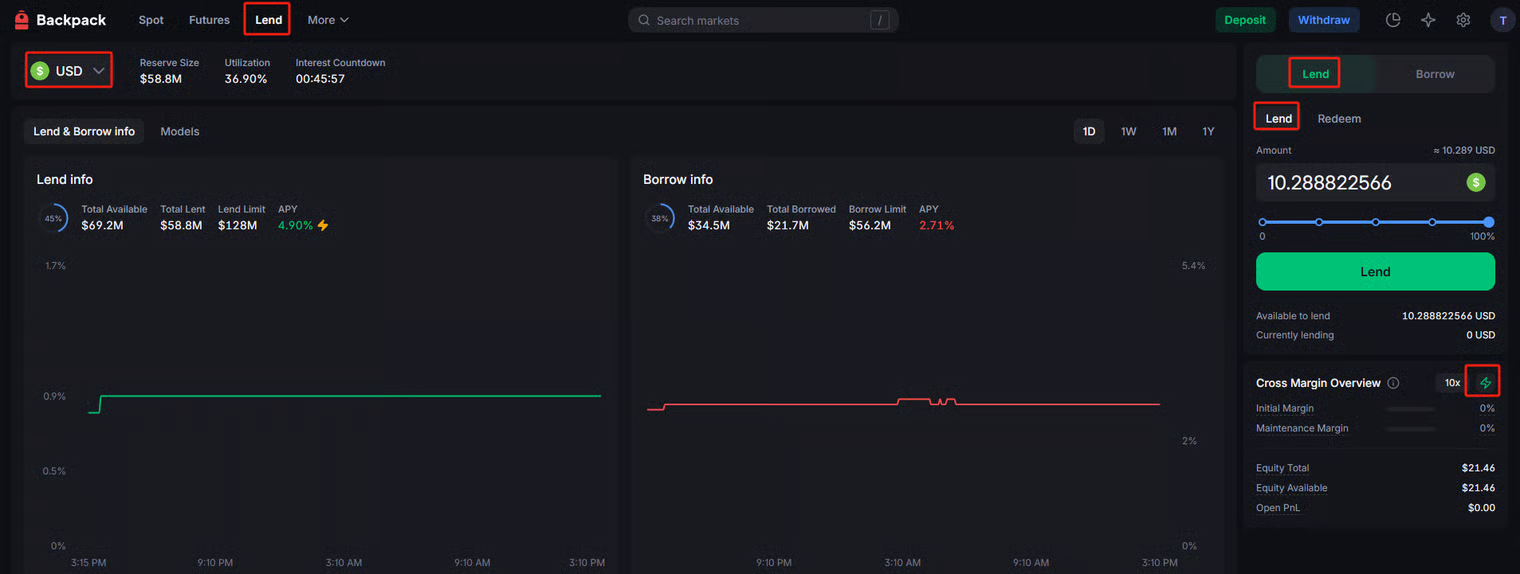Select the 1W chart time range
The image size is (1520, 574).
click(x=1128, y=132)
